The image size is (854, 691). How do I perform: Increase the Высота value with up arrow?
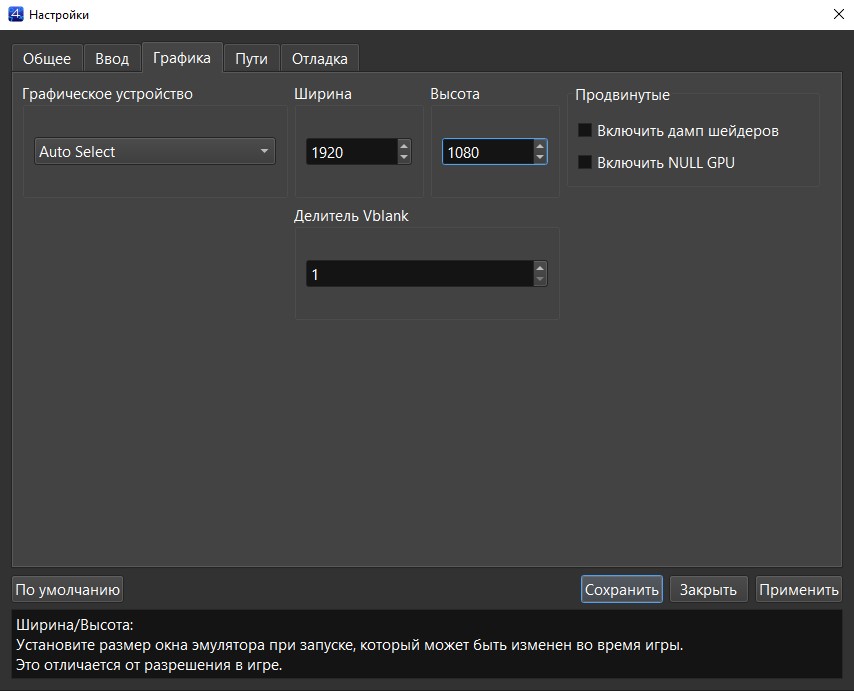pos(540,146)
